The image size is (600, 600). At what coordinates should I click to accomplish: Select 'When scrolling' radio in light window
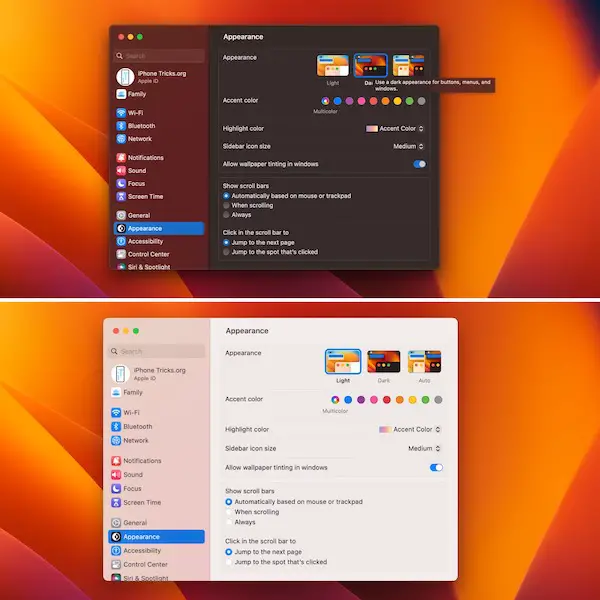(228, 512)
